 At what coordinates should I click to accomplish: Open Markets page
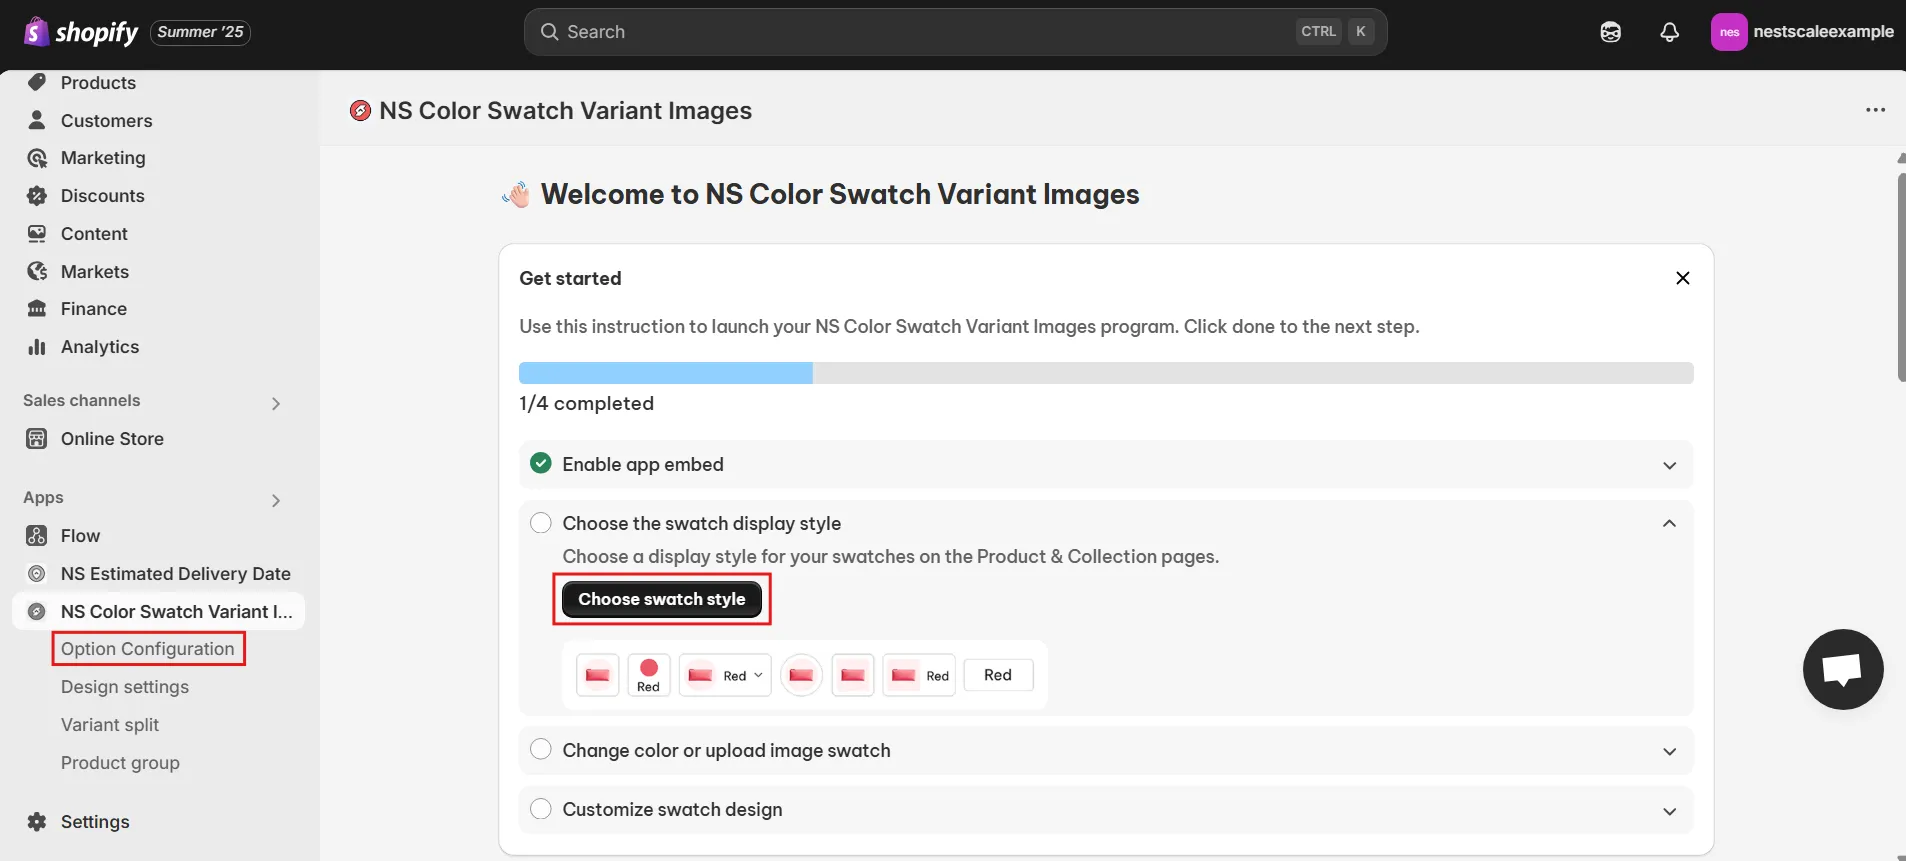95,272
